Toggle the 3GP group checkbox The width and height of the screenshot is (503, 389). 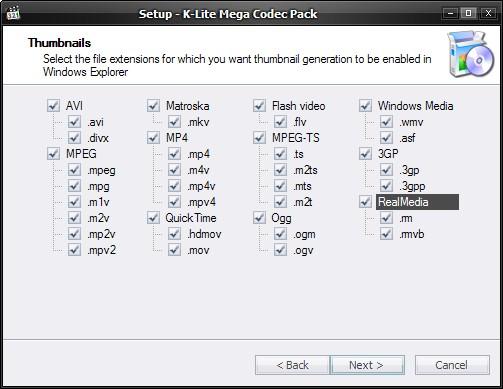[x=365, y=154]
